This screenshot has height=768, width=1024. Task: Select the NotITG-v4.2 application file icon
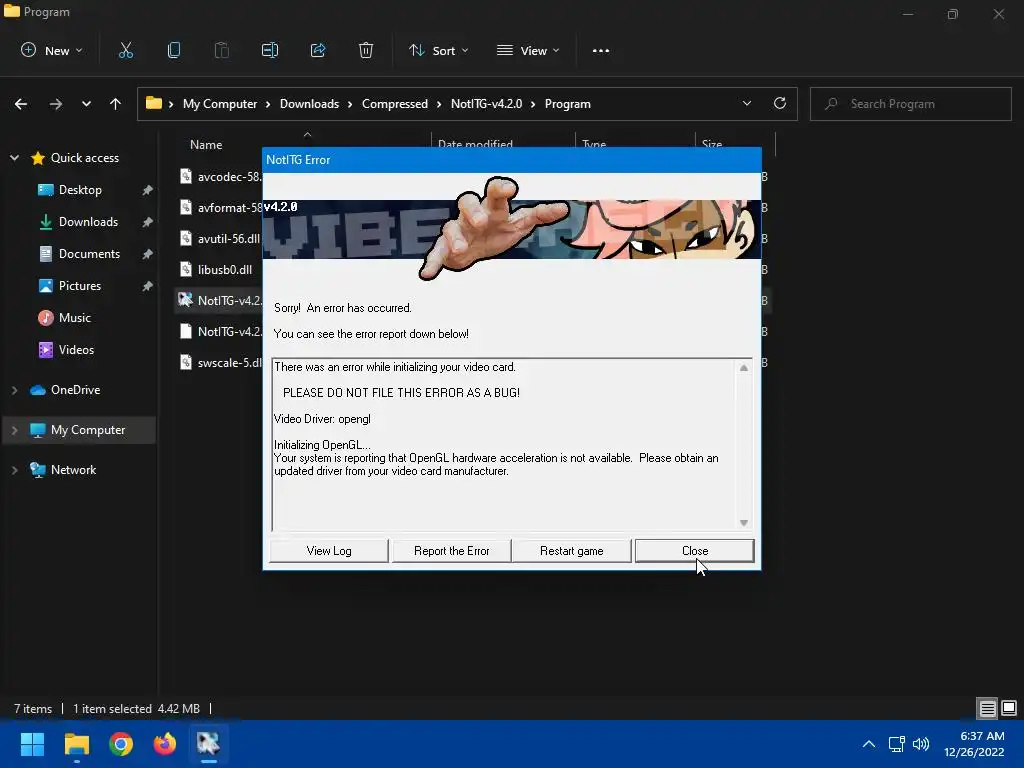coord(185,300)
